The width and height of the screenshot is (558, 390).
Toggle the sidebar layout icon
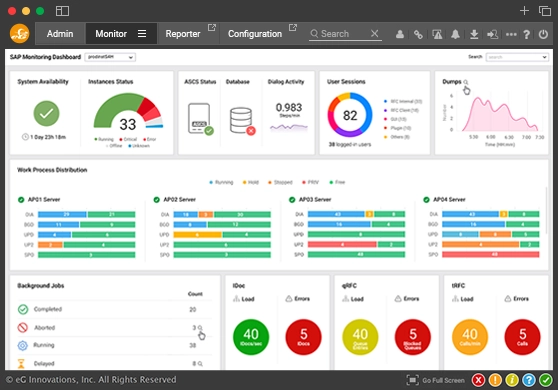[62, 11]
